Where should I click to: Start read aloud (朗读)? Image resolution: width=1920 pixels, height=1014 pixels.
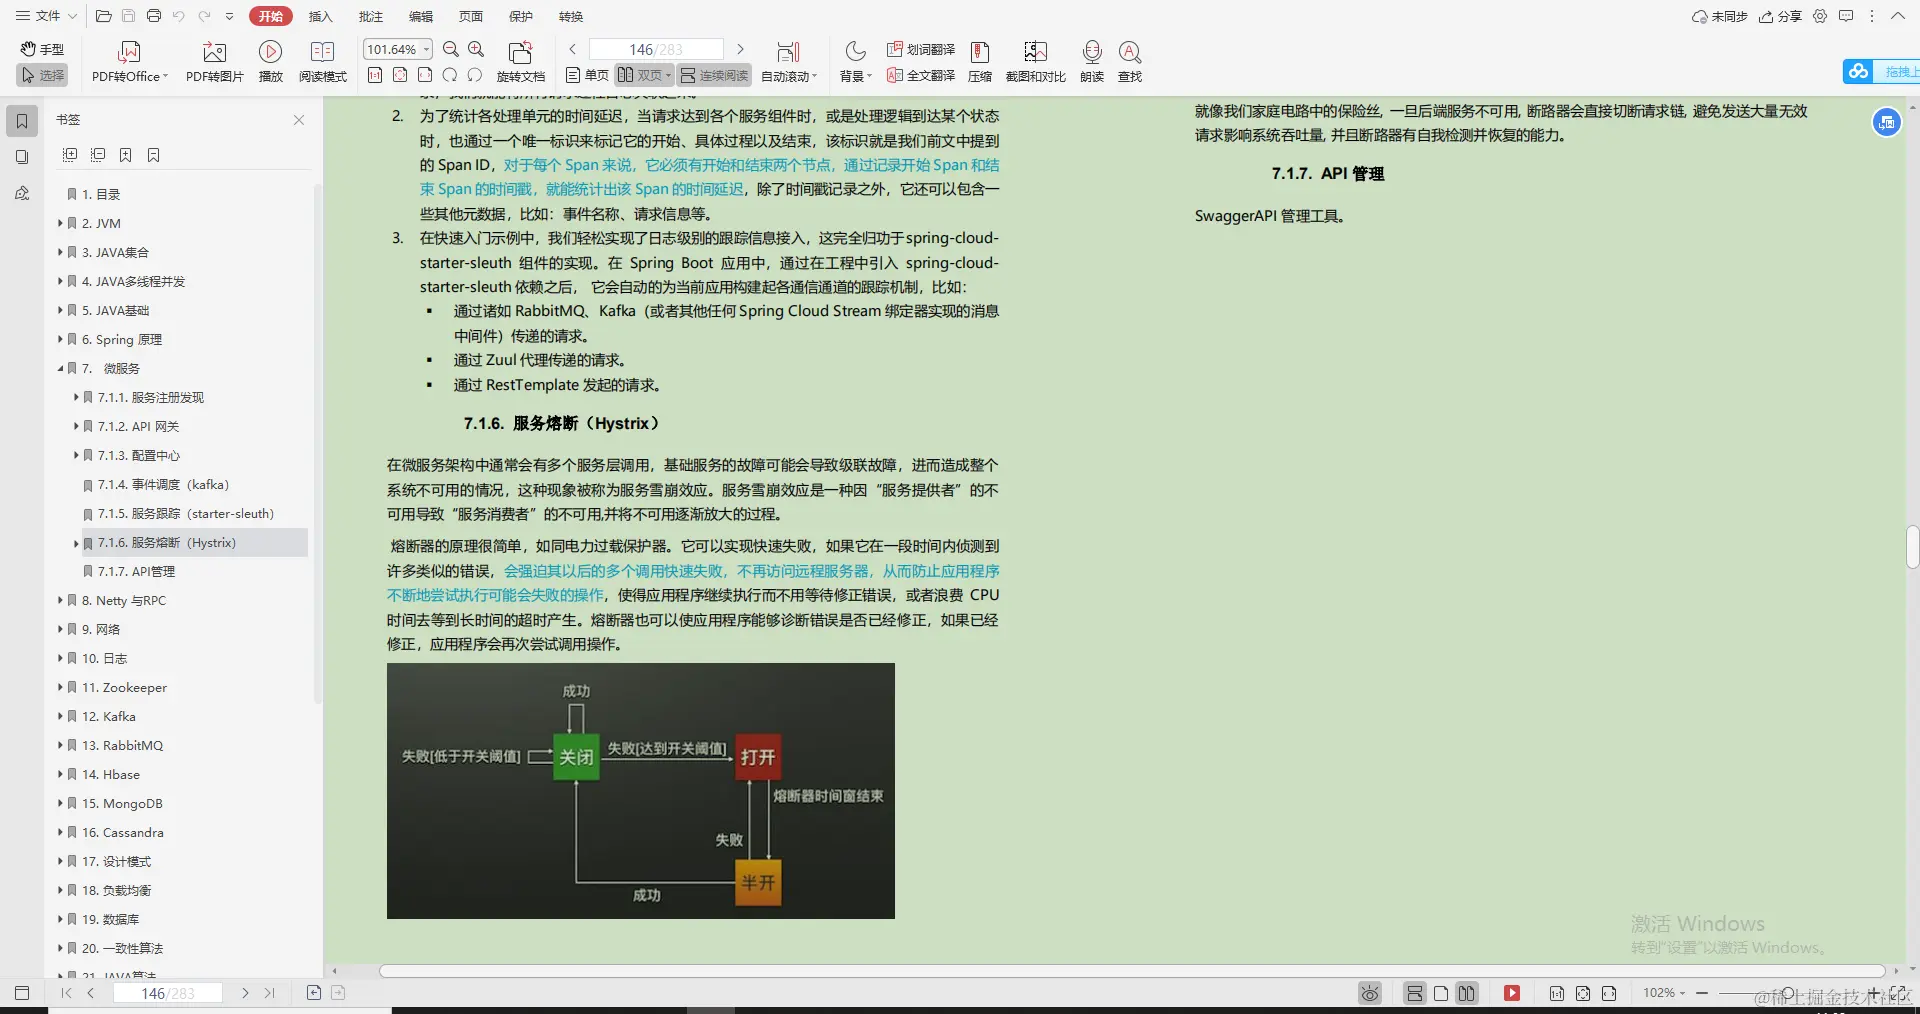[1090, 59]
